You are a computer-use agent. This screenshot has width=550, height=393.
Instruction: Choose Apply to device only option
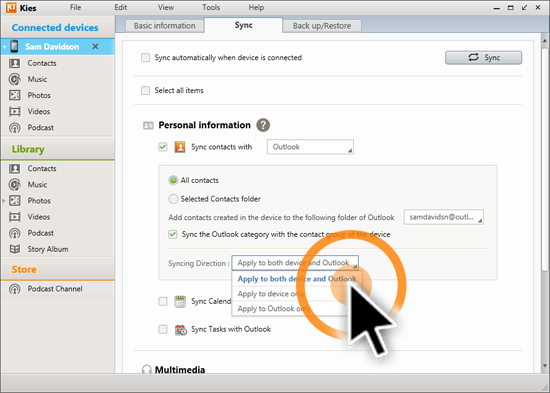[297, 294]
